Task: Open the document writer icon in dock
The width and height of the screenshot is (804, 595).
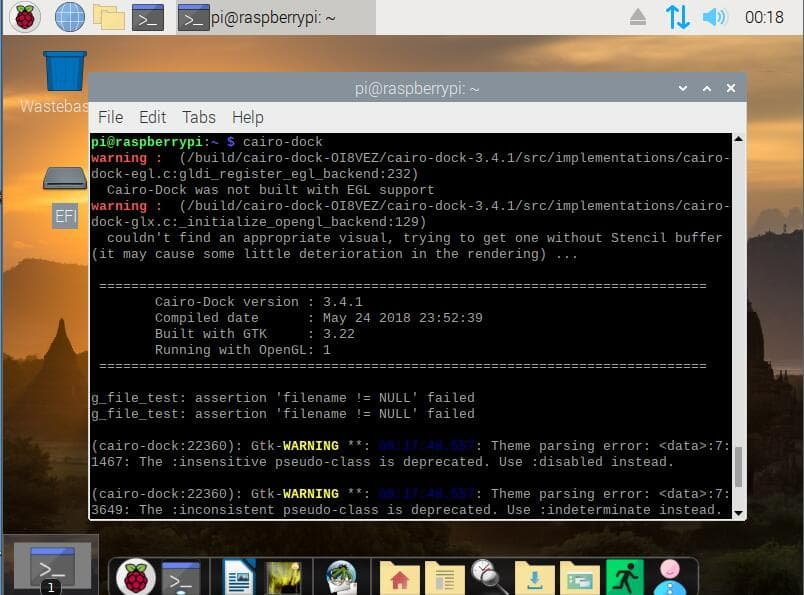Action: (239, 578)
